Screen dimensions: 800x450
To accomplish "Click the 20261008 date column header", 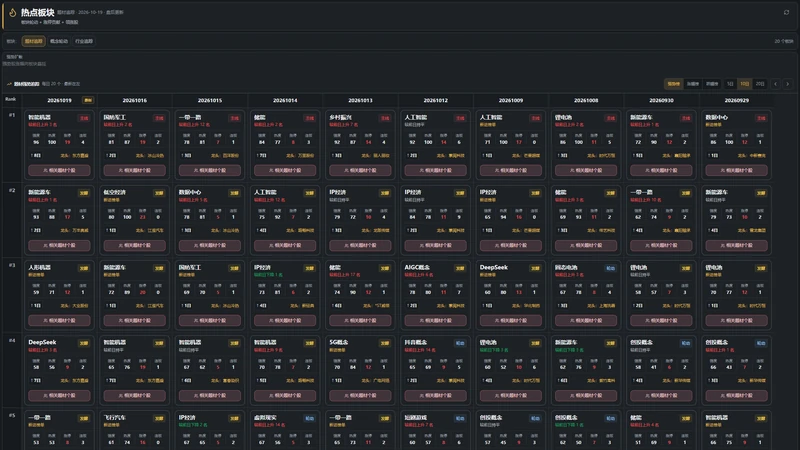I will click(586, 101).
